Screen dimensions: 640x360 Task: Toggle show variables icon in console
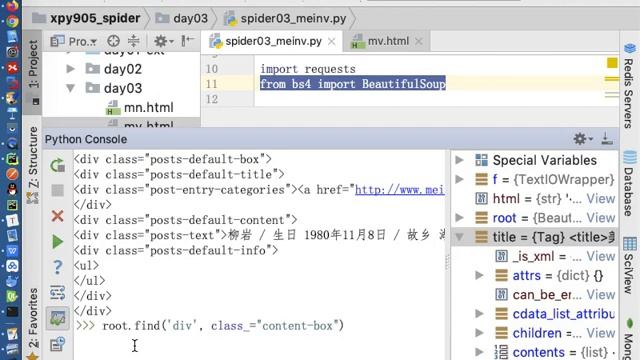tap(58, 319)
